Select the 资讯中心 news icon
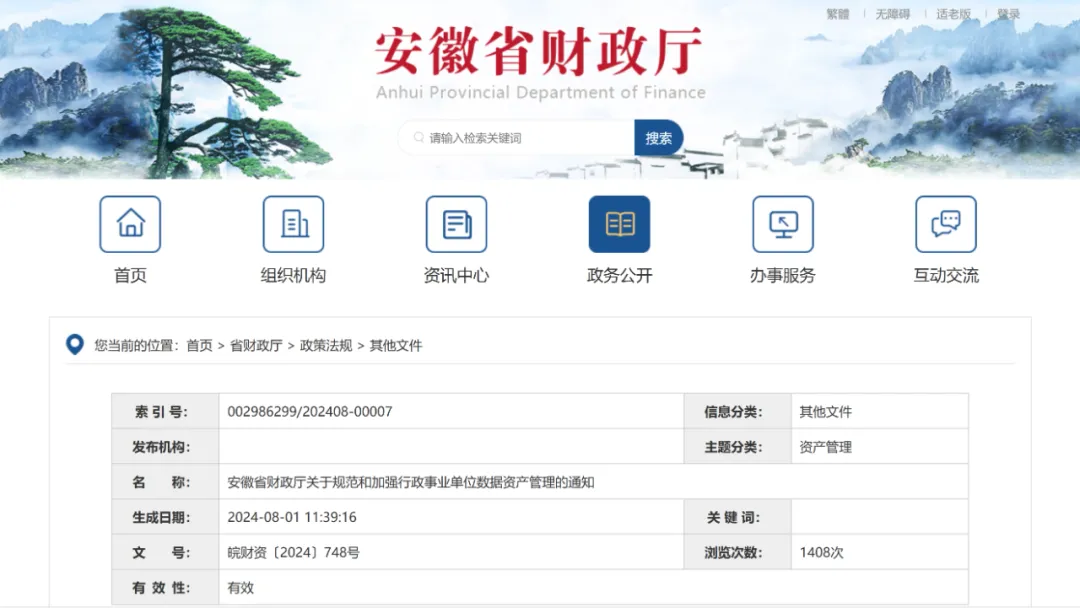Viewport: 1080px width, 608px height. (x=456, y=224)
